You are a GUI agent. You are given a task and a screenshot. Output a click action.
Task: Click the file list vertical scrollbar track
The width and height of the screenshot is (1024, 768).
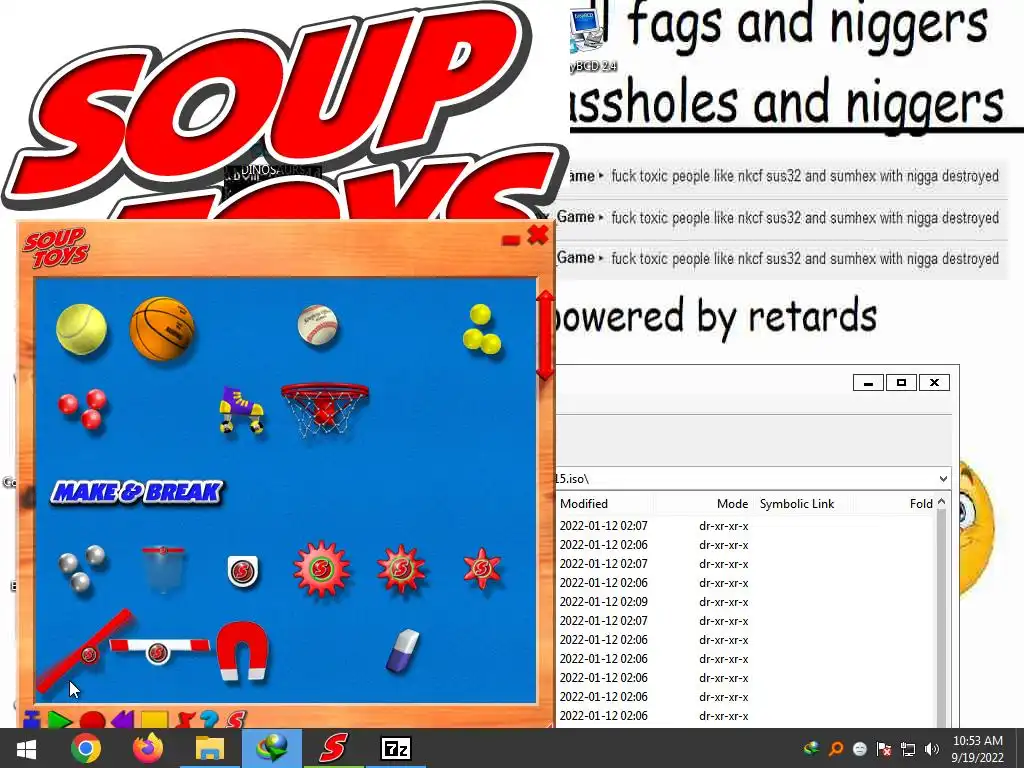[x=941, y=617]
